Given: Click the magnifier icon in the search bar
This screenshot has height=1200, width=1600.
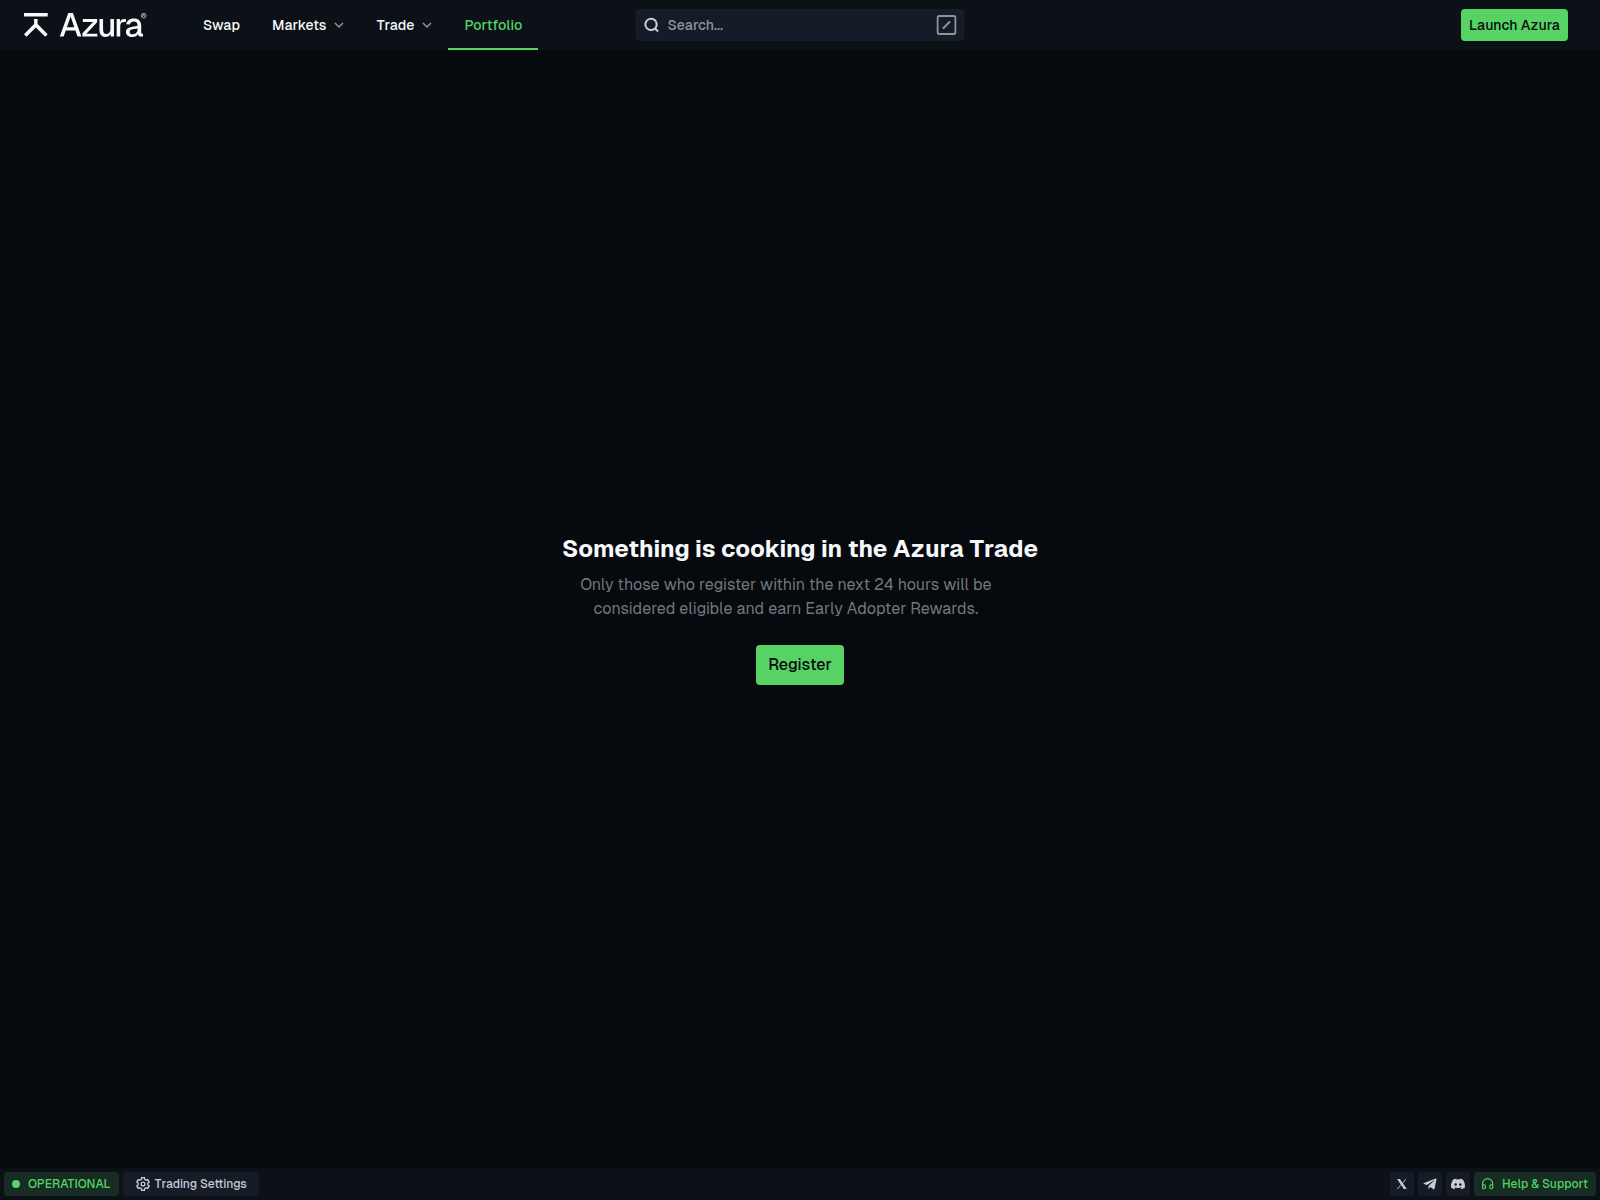Looking at the screenshot, I should (652, 25).
